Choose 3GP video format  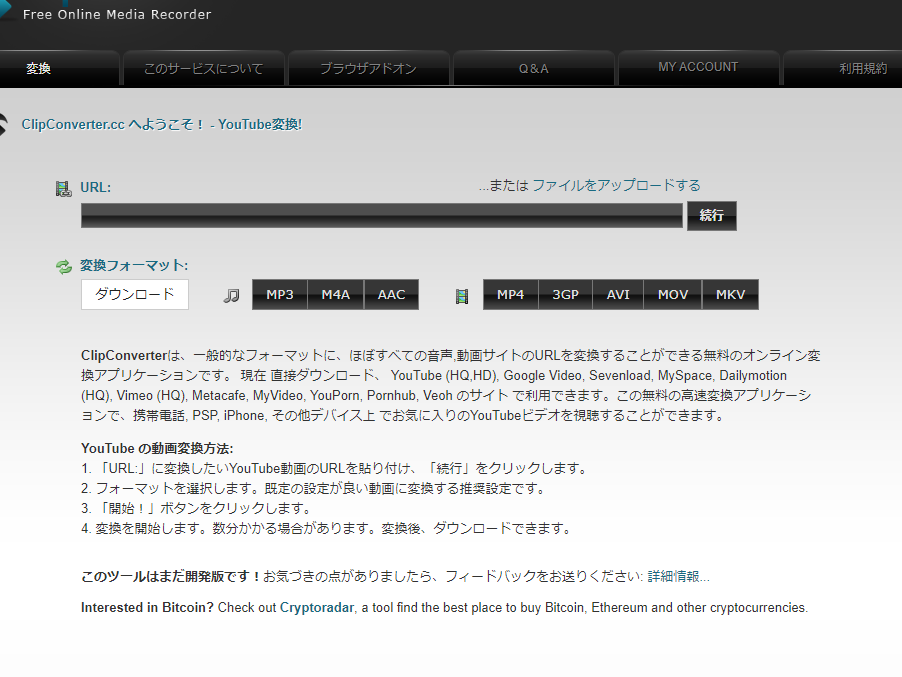pyautogui.click(x=565, y=294)
